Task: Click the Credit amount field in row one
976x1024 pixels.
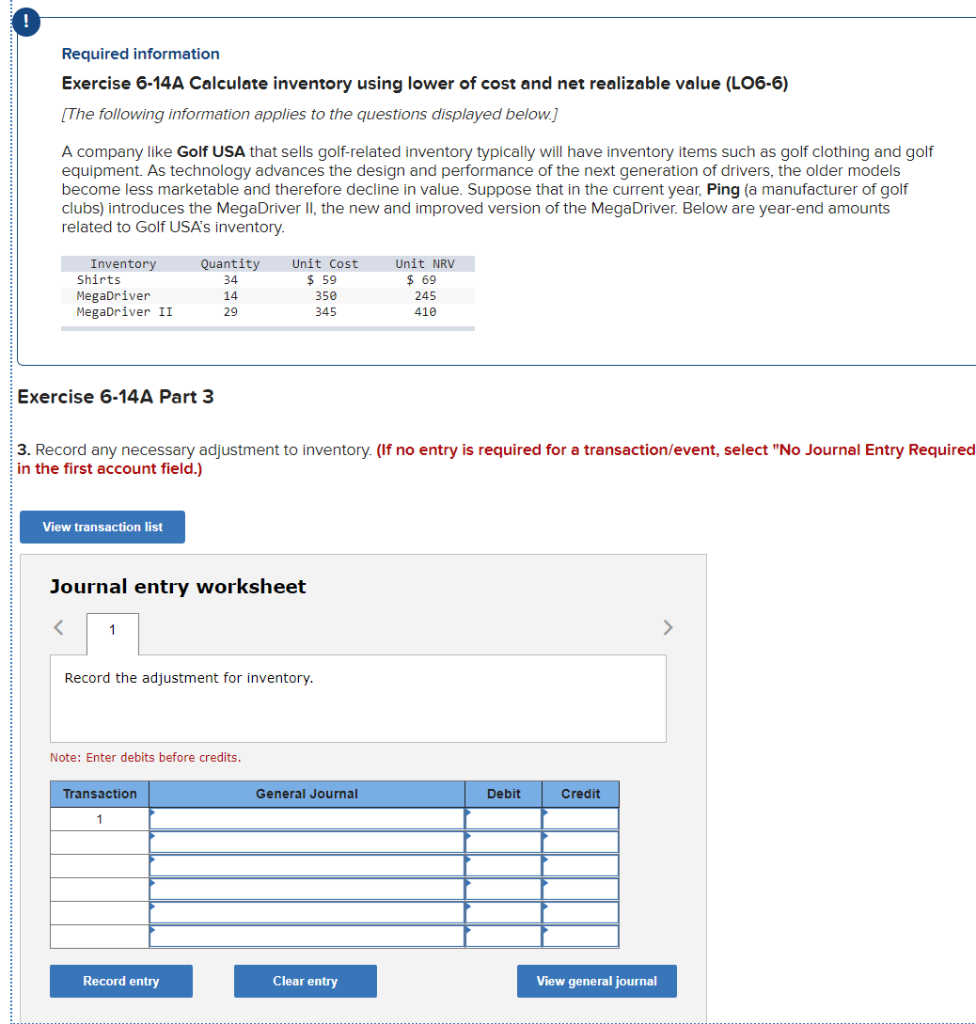Action: [x=580, y=818]
